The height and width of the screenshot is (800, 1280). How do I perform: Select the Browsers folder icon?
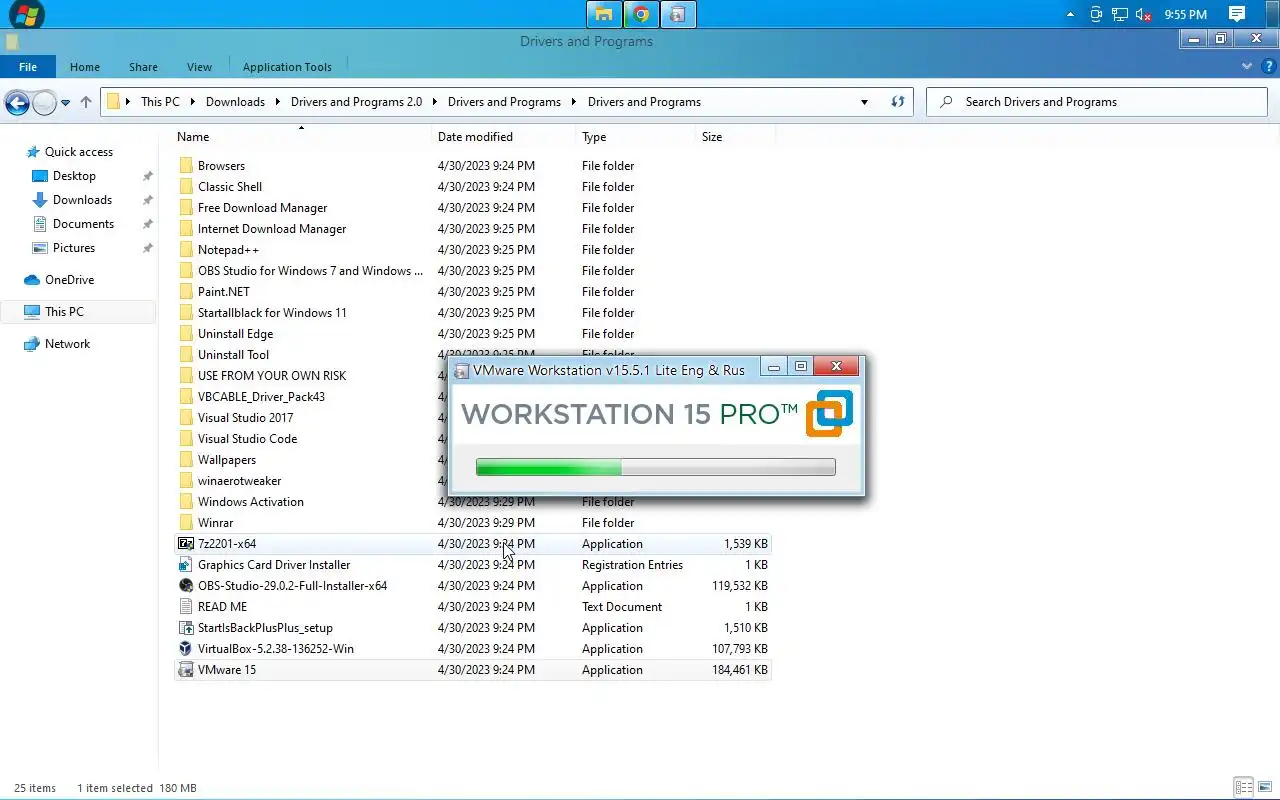186,166
